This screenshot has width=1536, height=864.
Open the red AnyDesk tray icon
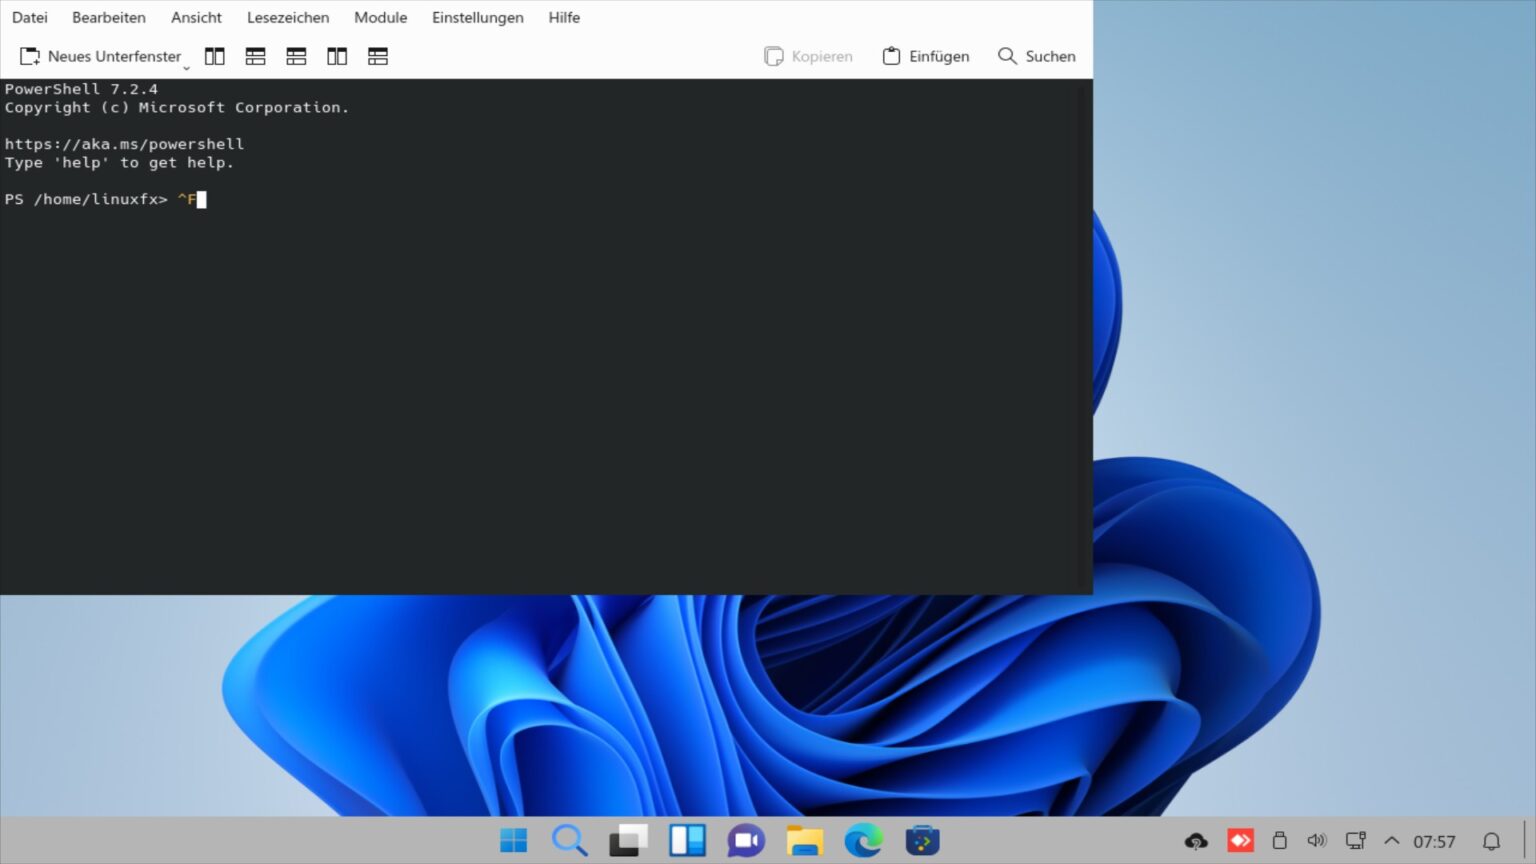click(x=1241, y=841)
